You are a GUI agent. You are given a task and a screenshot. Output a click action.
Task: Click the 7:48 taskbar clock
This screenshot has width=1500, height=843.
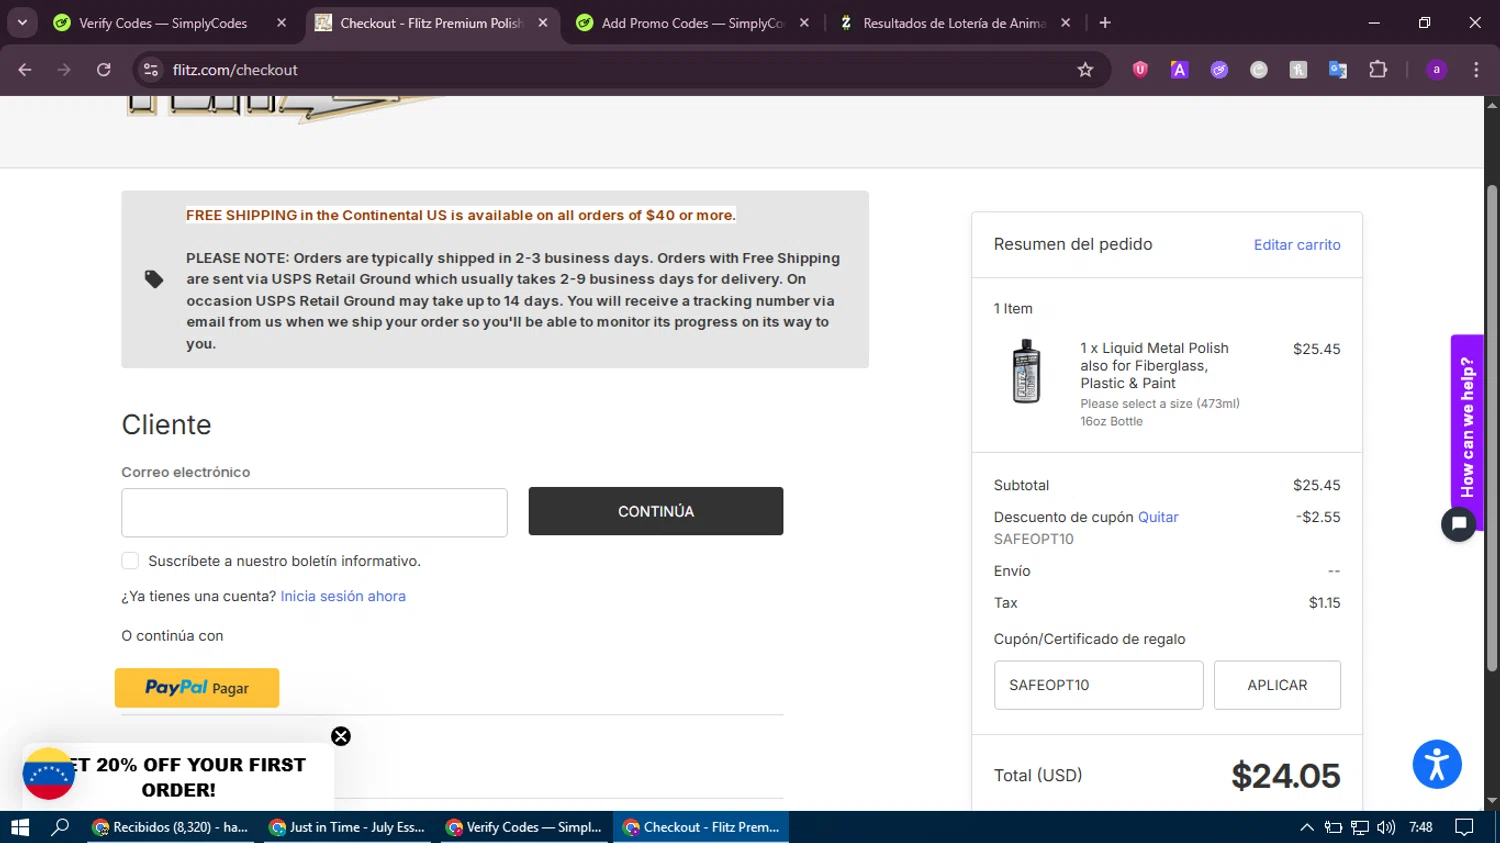click(1420, 827)
